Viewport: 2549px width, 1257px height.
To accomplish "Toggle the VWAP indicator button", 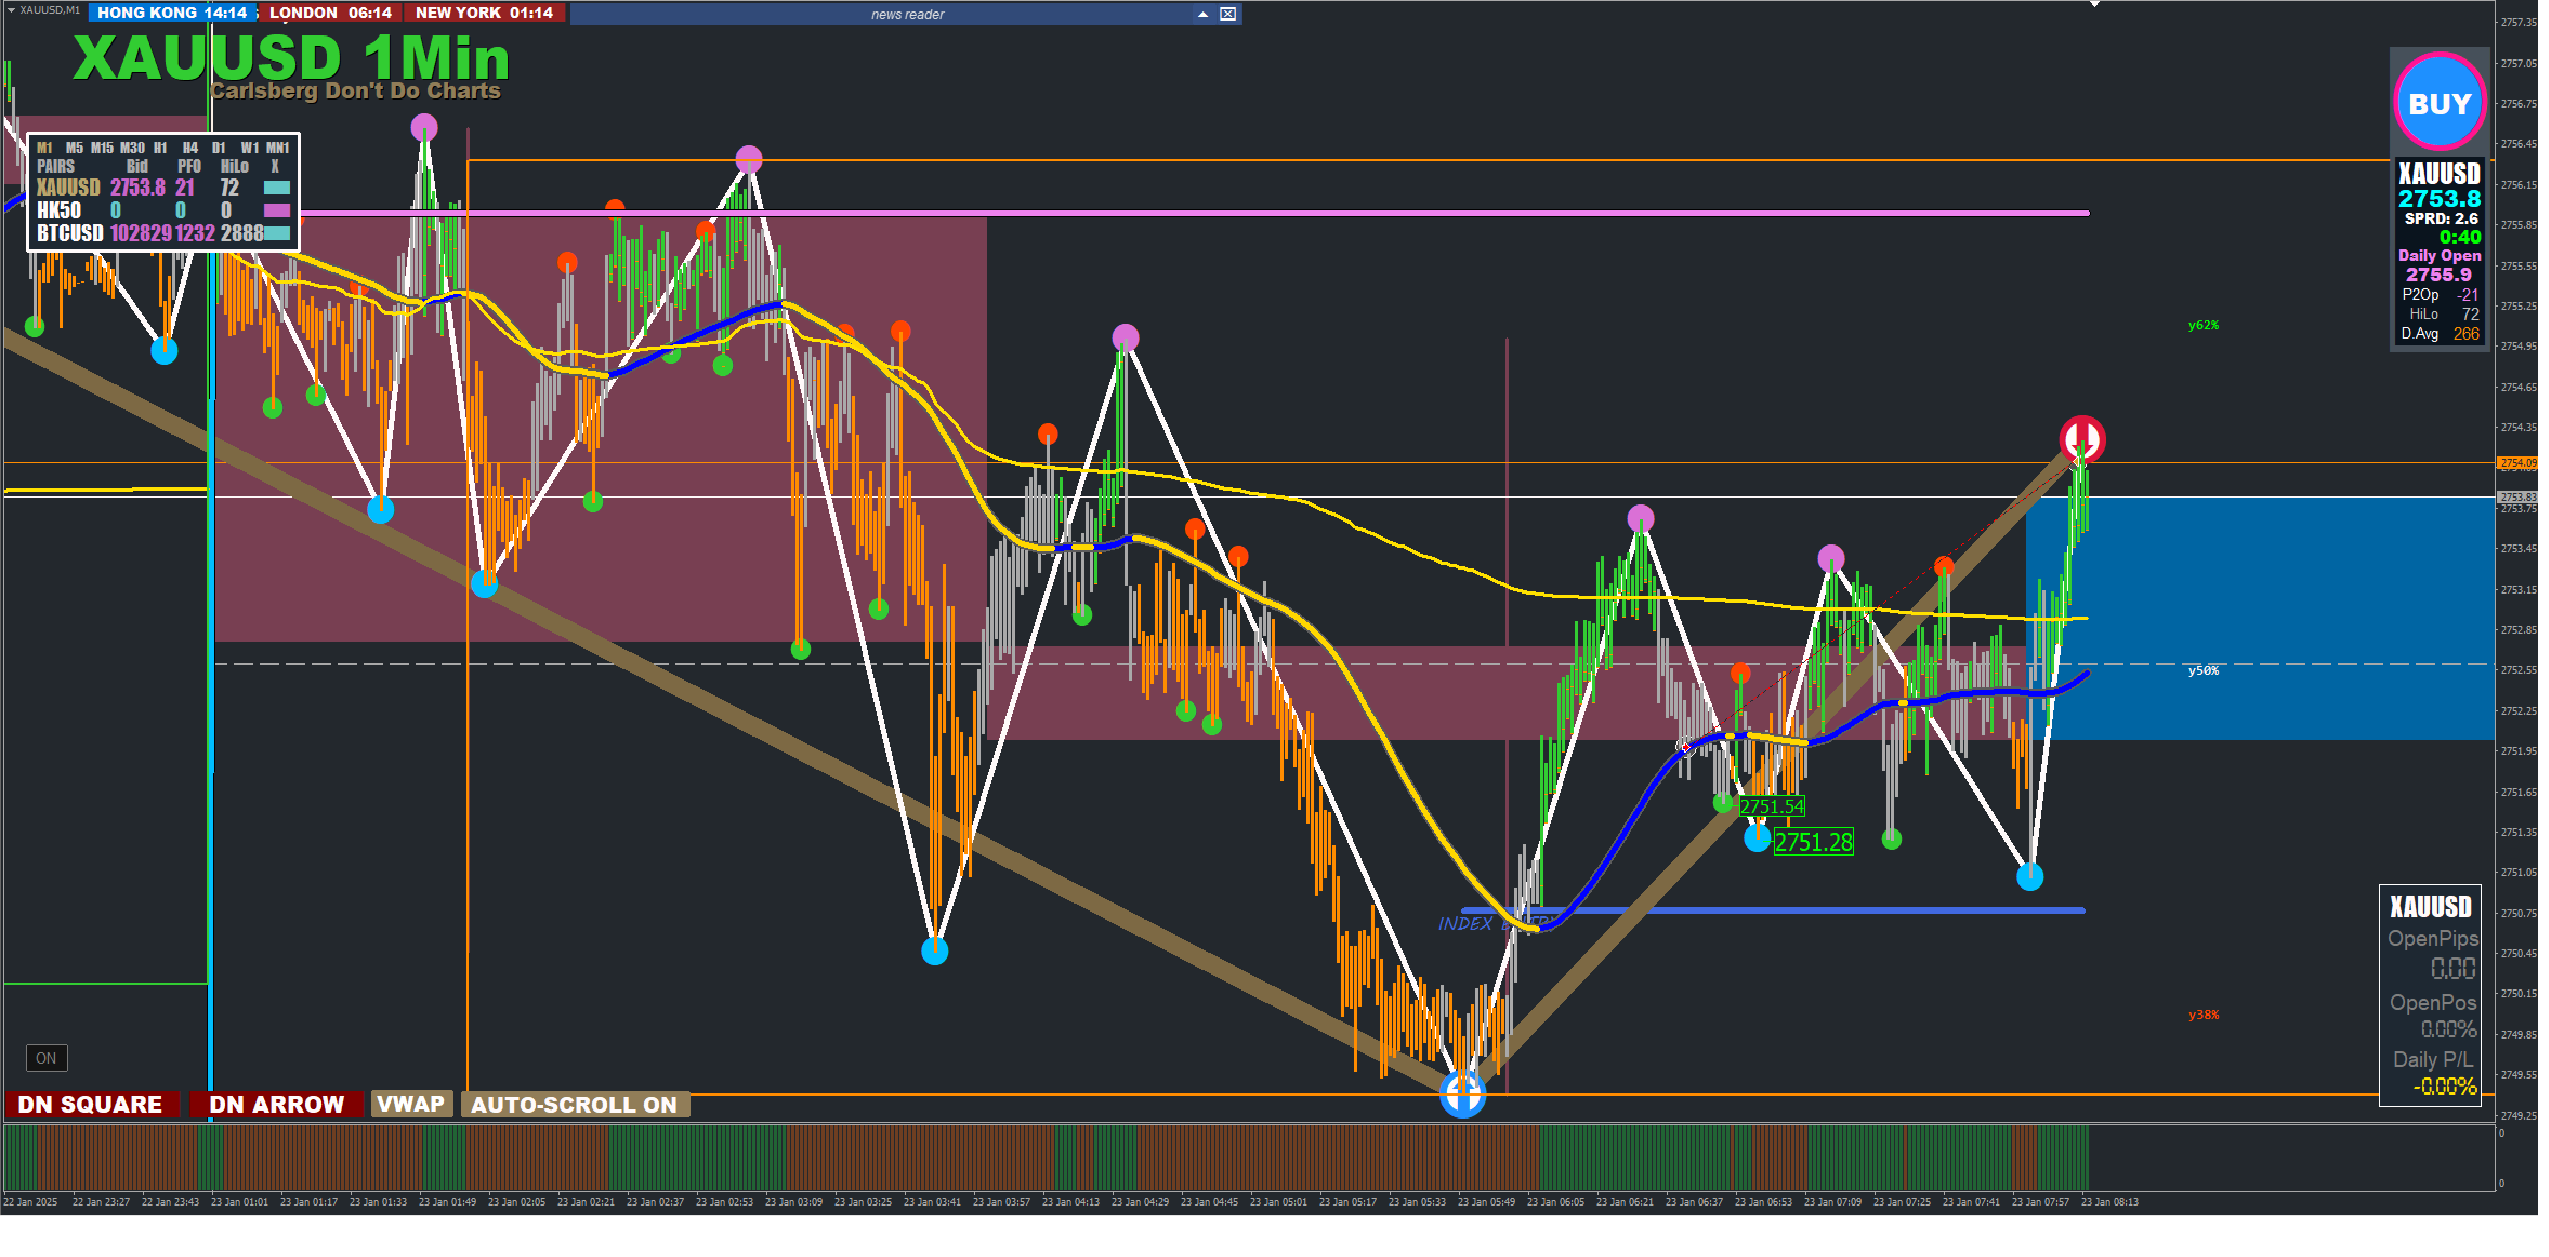I will (410, 1103).
